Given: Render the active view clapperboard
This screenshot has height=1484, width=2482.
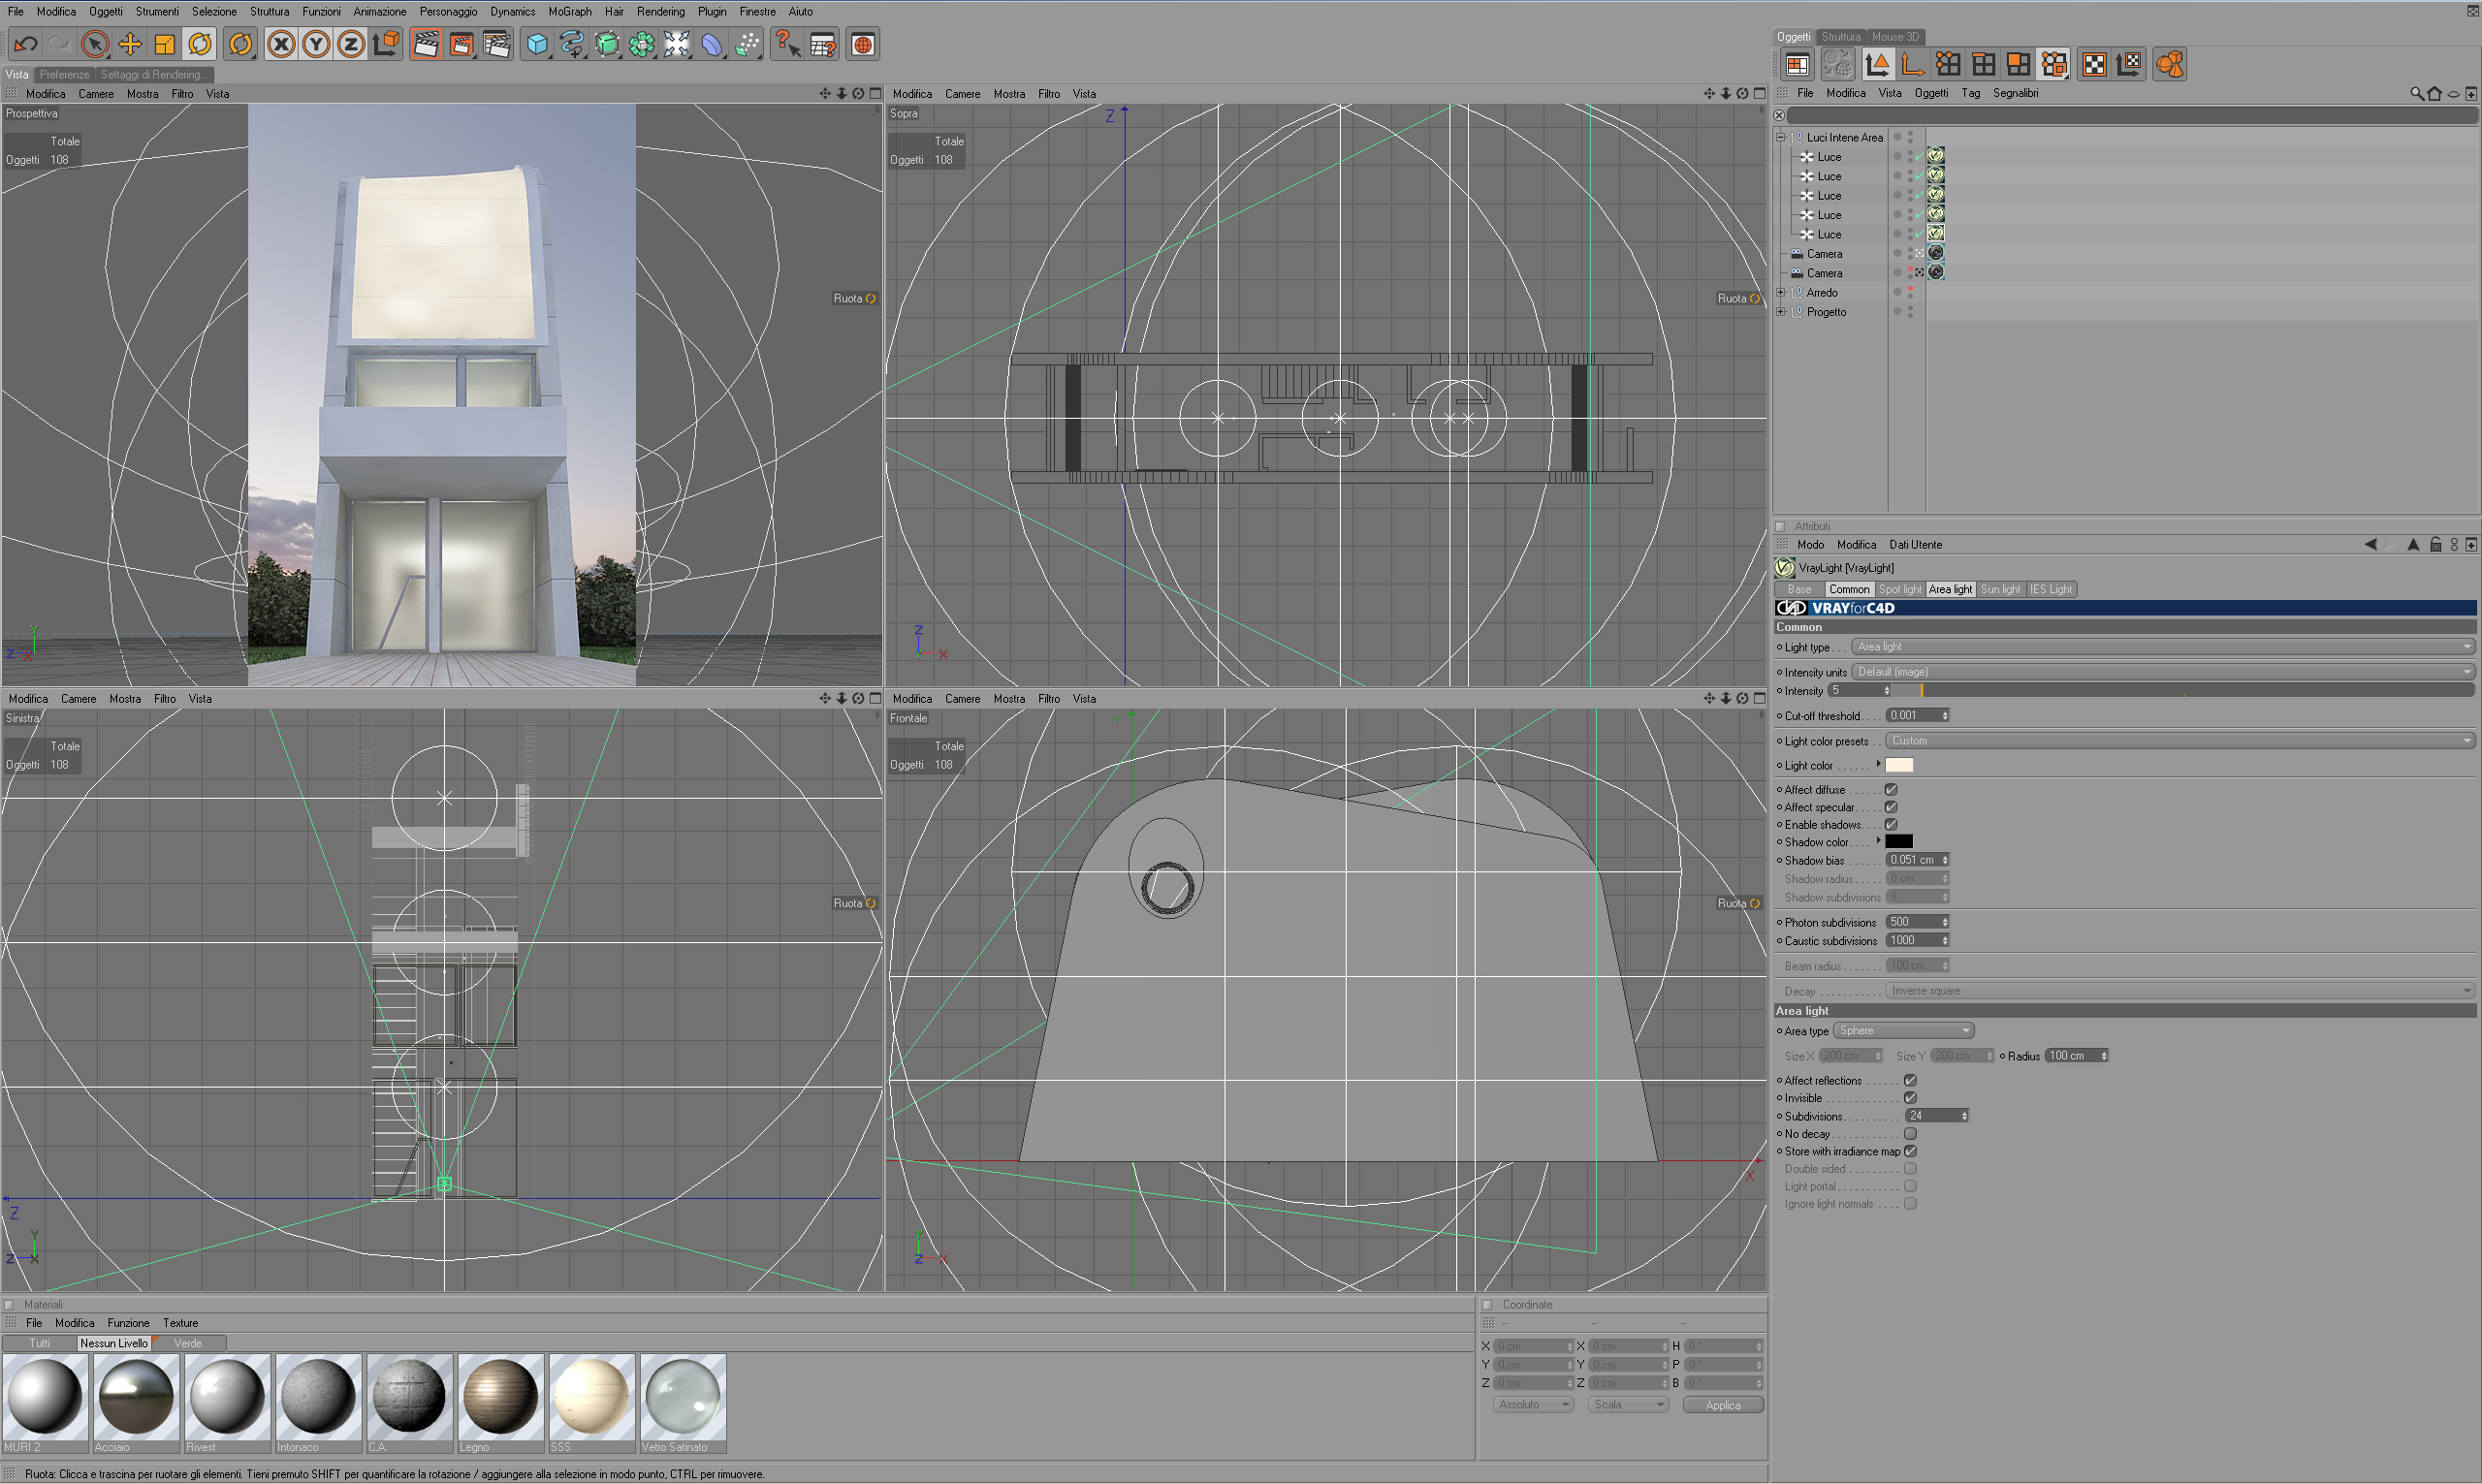Looking at the screenshot, I should (427, 44).
